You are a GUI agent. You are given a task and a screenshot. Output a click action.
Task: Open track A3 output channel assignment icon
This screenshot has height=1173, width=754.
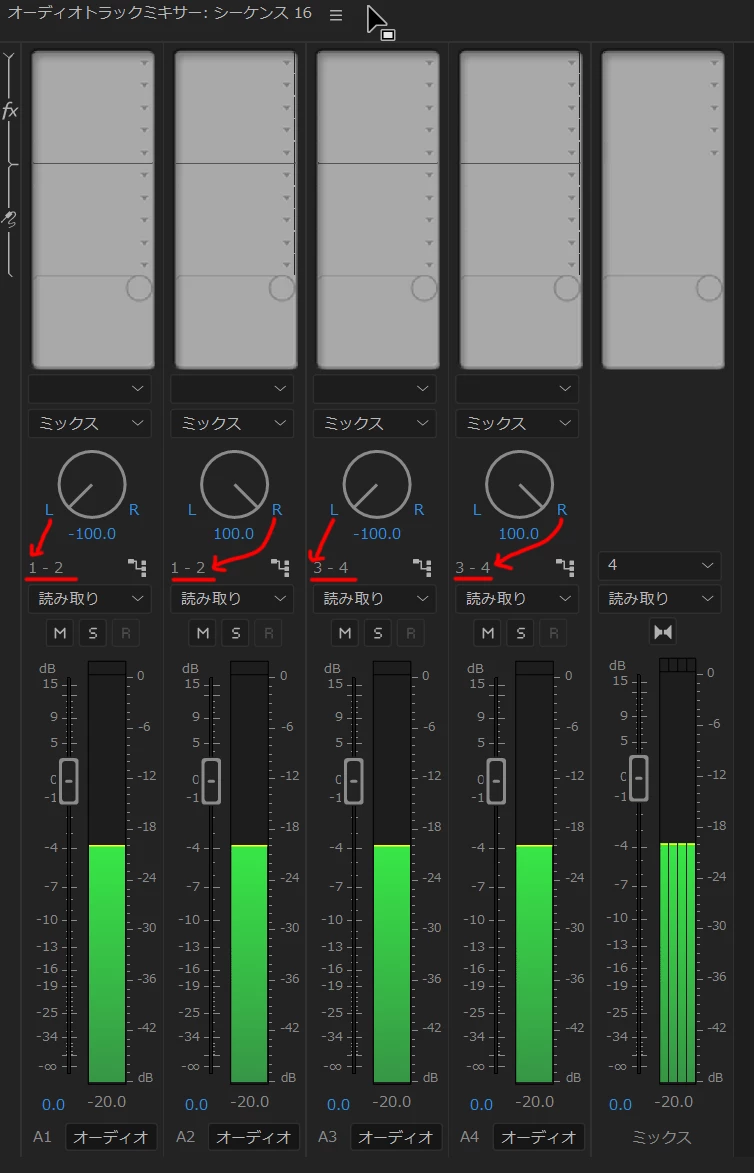(423, 568)
